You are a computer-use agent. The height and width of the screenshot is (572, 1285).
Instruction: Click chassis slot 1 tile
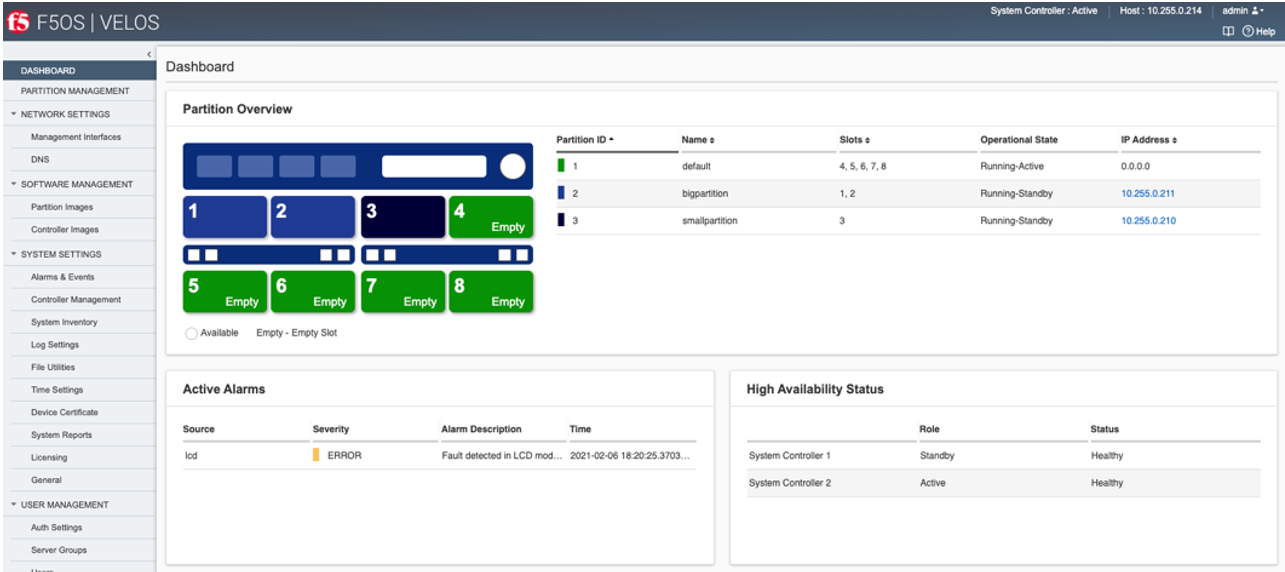(225, 217)
